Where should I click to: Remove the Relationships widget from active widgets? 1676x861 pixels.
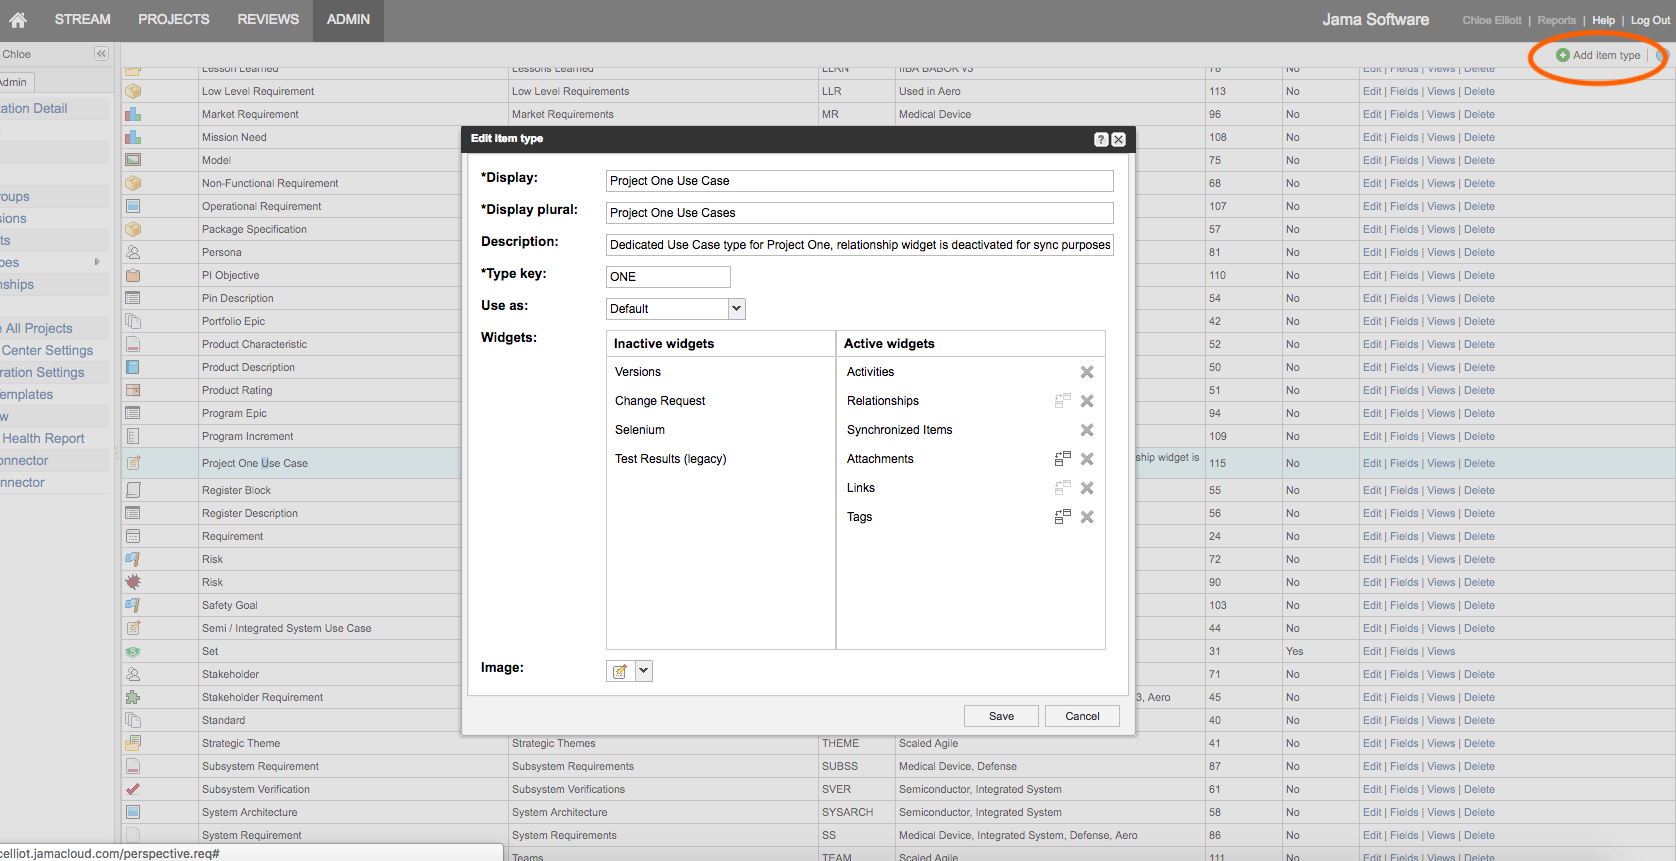pos(1087,401)
